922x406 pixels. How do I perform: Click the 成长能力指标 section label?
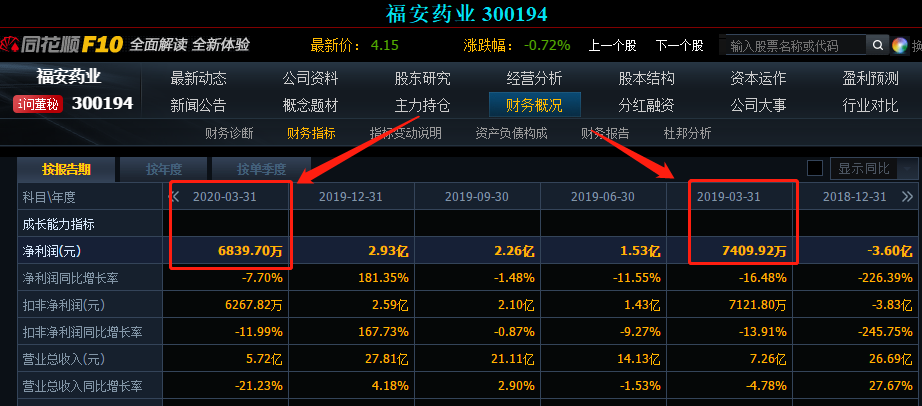pos(58,224)
